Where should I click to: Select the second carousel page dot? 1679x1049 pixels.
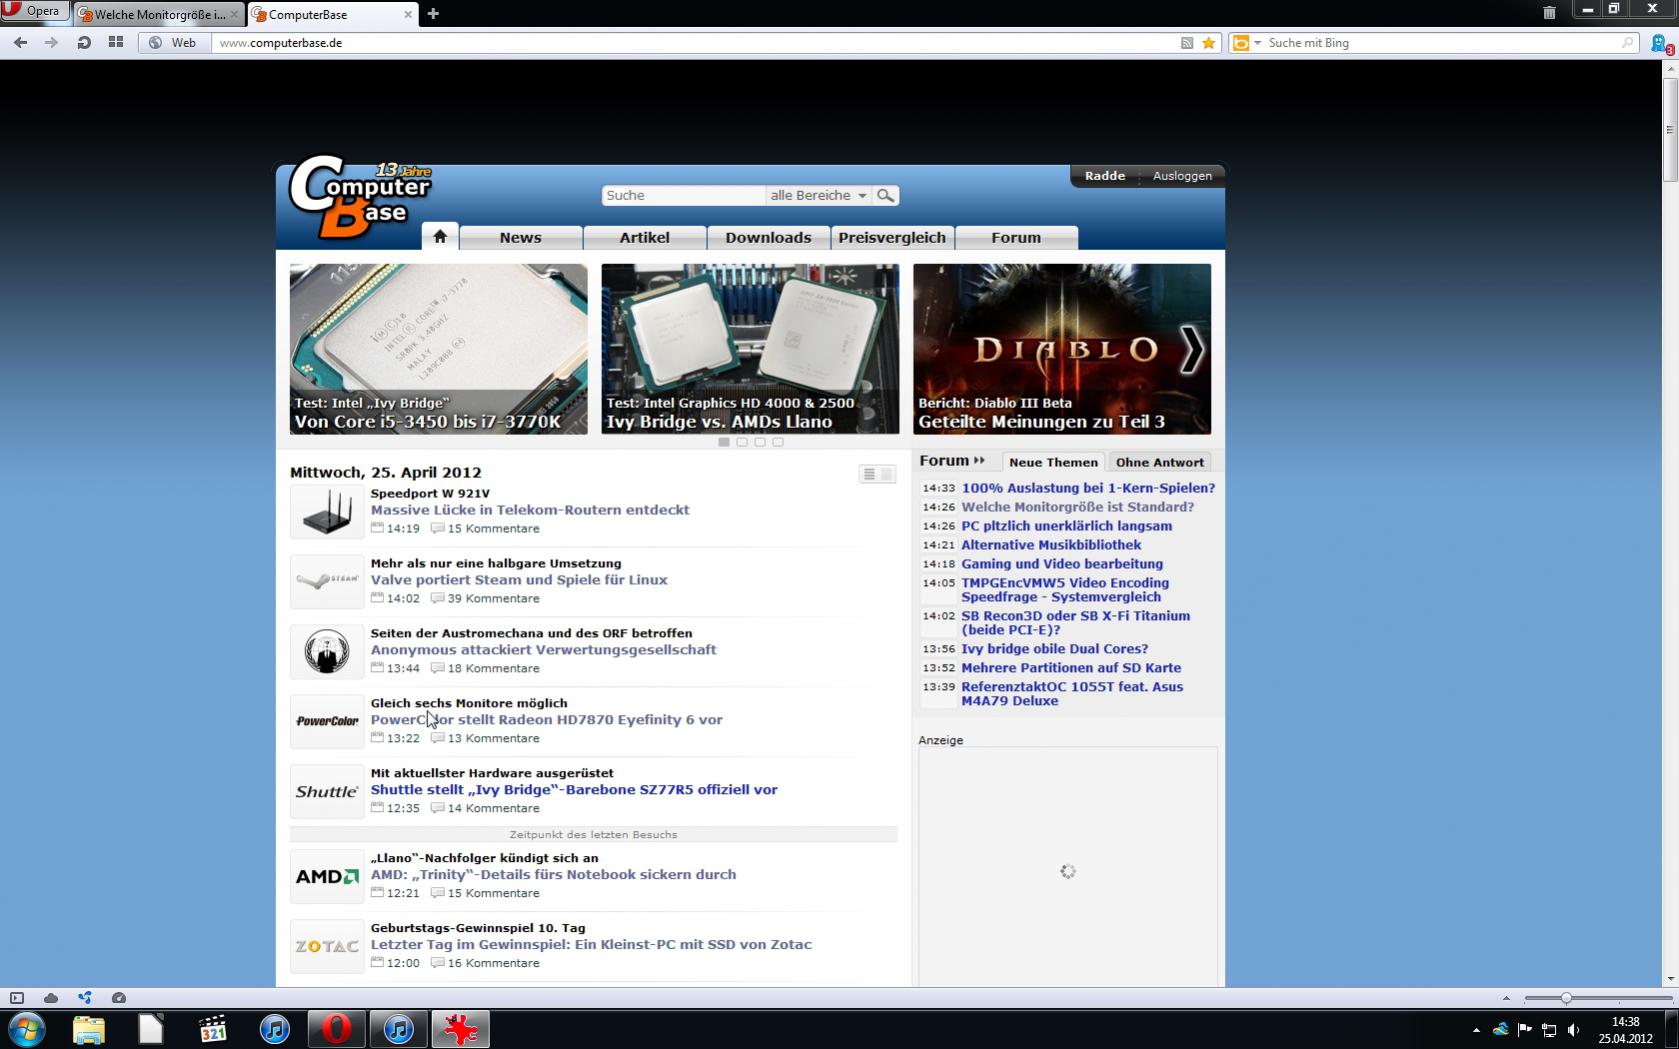[742, 442]
